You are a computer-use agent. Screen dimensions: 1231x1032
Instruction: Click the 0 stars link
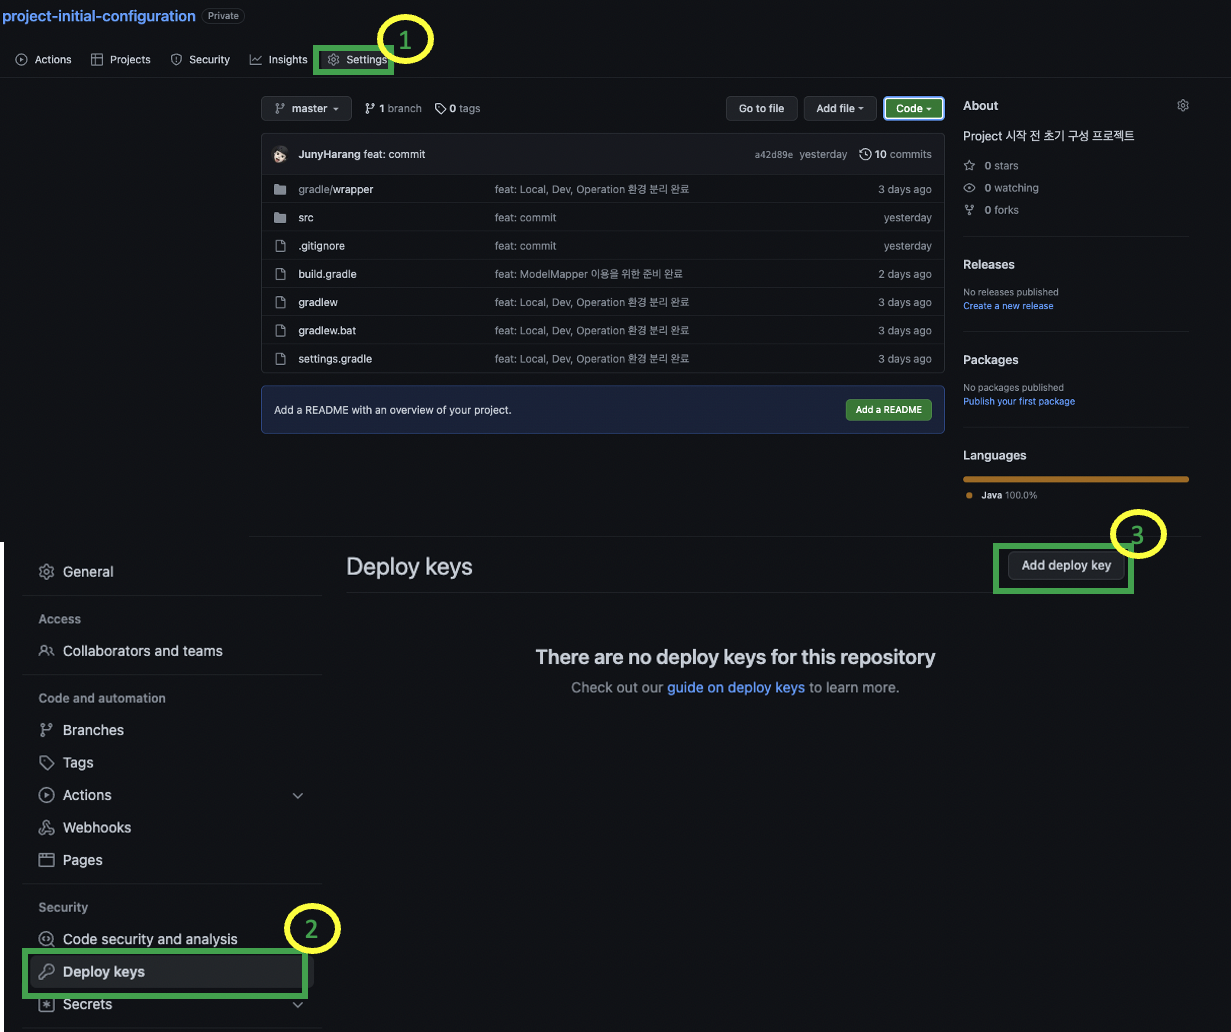click(991, 166)
